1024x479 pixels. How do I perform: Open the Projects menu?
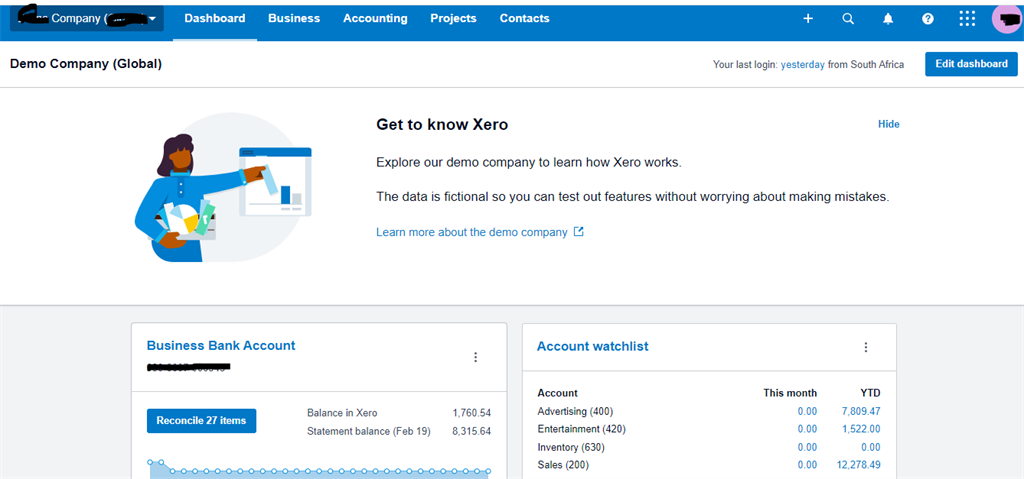pyautogui.click(x=453, y=19)
